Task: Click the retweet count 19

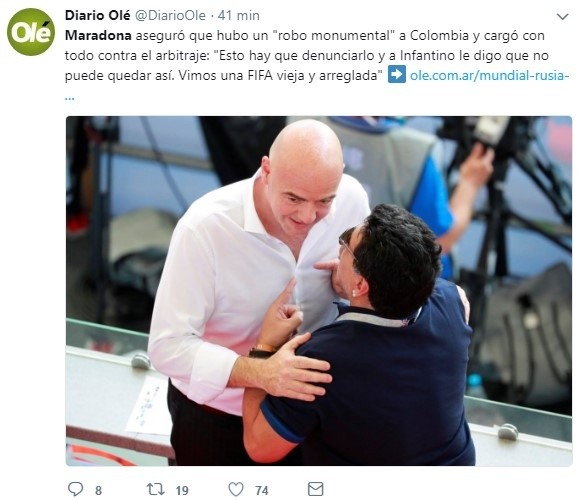Action: pyautogui.click(x=182, y=490)
